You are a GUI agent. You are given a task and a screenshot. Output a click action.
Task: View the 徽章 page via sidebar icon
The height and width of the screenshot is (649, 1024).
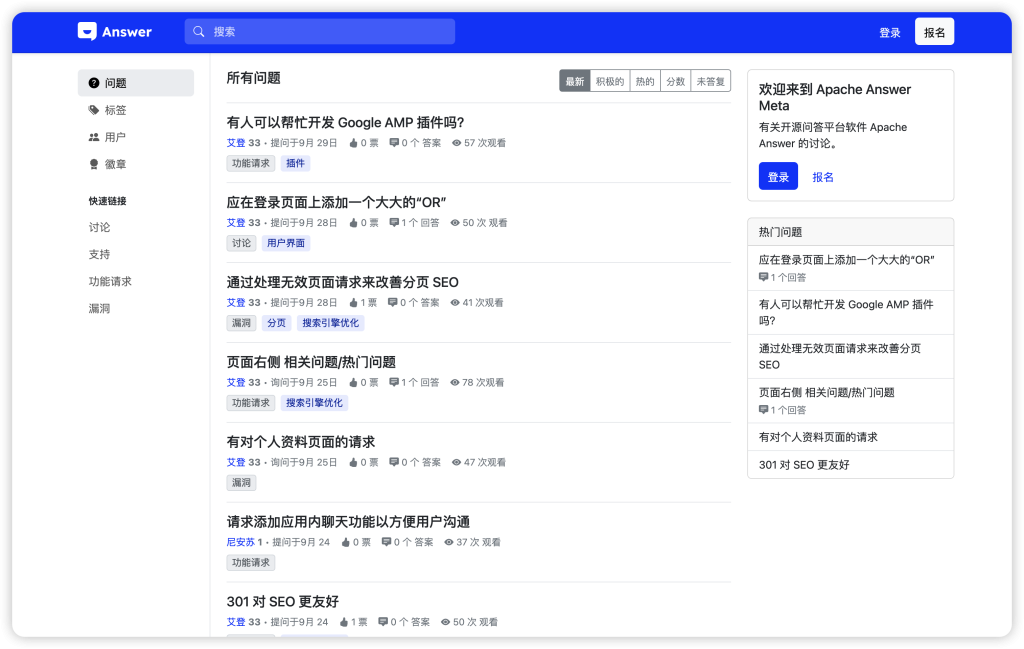pyautogui.click(x=94, y=164)
